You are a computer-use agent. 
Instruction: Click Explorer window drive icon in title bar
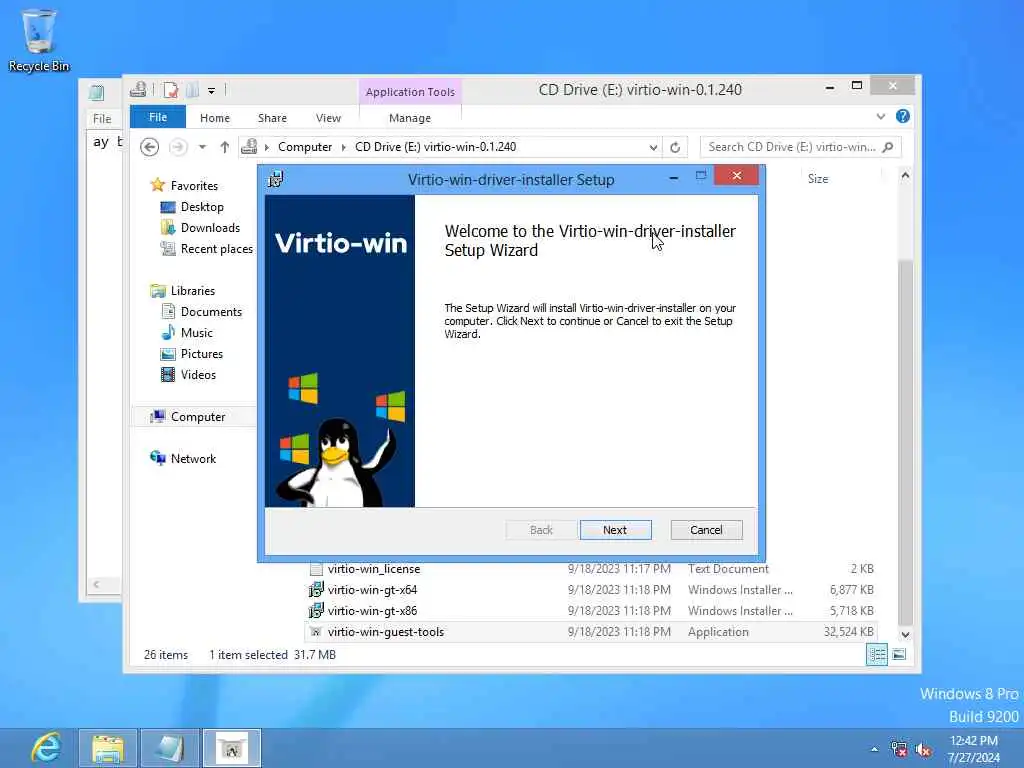click(138, 89)
